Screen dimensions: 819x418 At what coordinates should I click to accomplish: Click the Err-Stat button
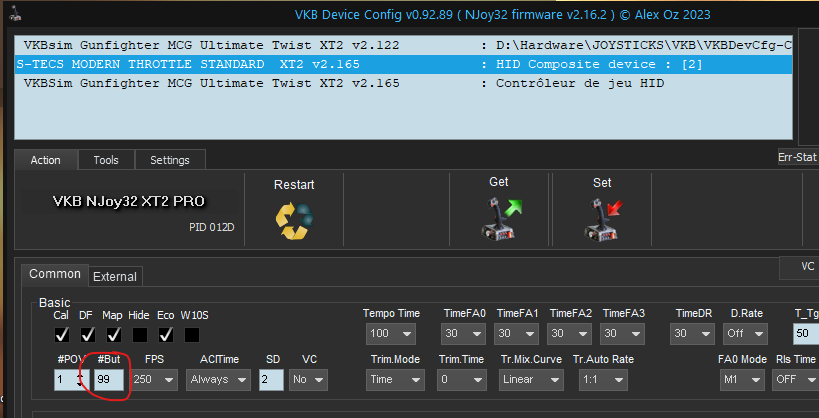(797, 157)
